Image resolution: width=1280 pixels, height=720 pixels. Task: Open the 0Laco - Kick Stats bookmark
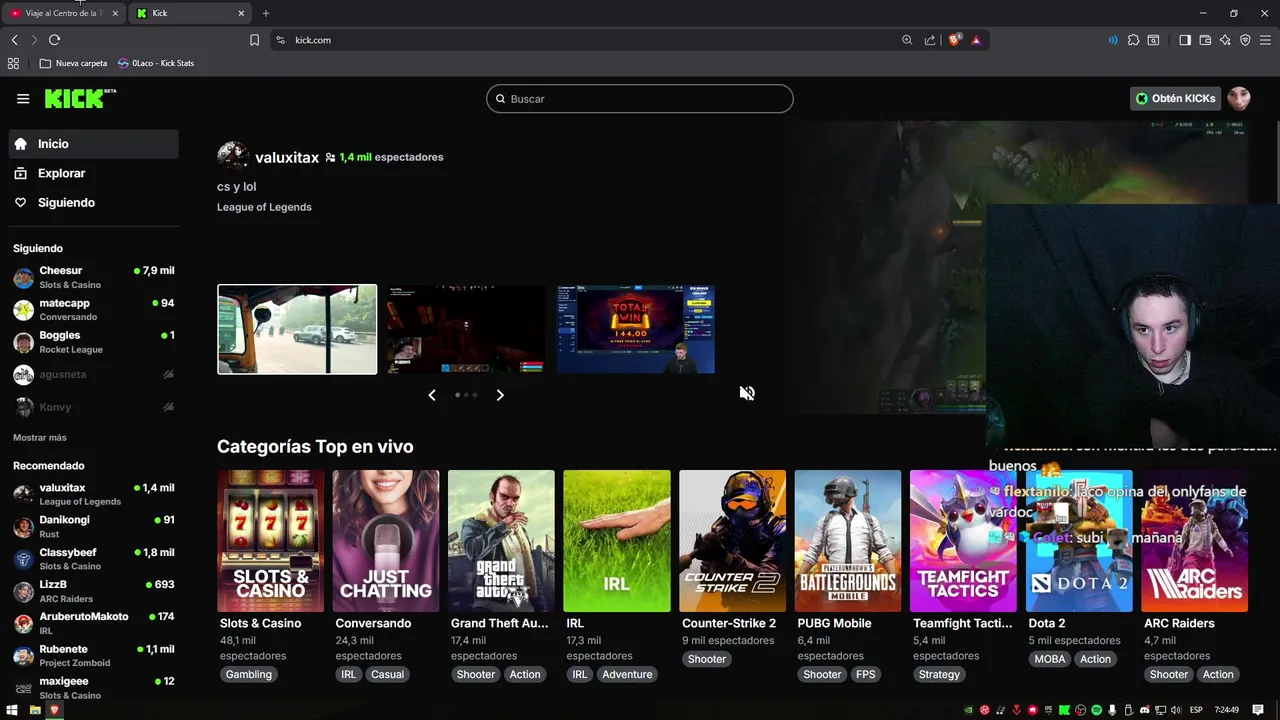(156, 63)
